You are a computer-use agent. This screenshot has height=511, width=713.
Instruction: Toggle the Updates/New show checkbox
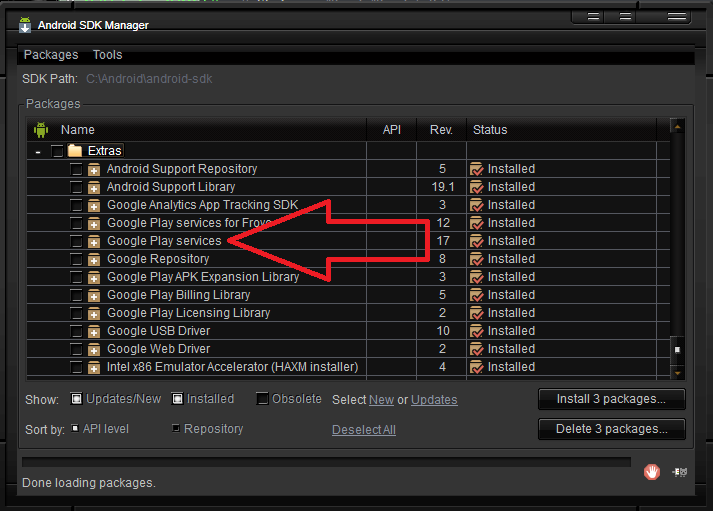point(76,399)
